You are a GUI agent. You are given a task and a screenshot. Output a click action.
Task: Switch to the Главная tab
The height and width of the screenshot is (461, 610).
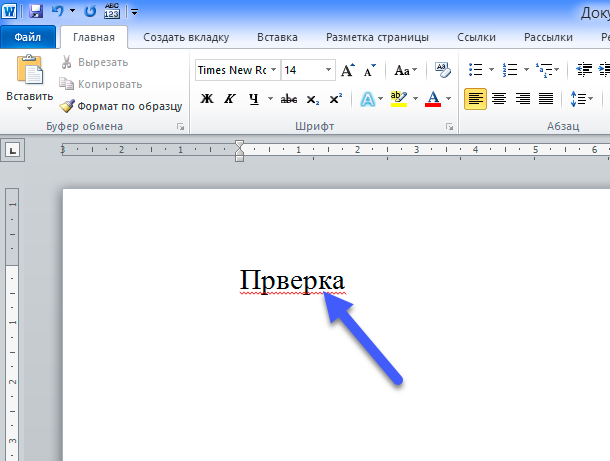94,37
